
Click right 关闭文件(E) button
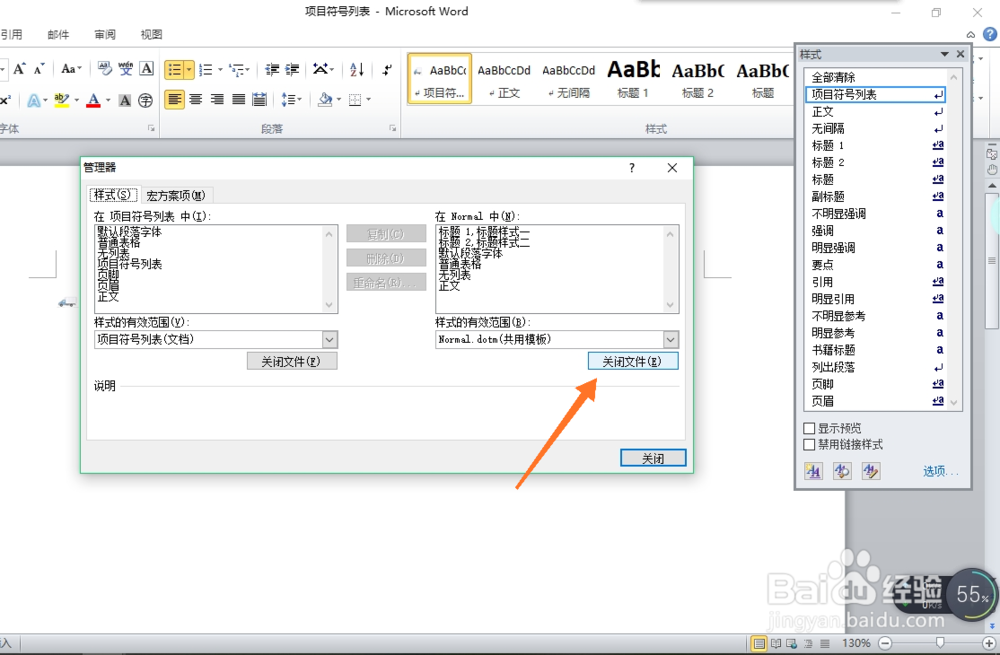tap(633, 362)
